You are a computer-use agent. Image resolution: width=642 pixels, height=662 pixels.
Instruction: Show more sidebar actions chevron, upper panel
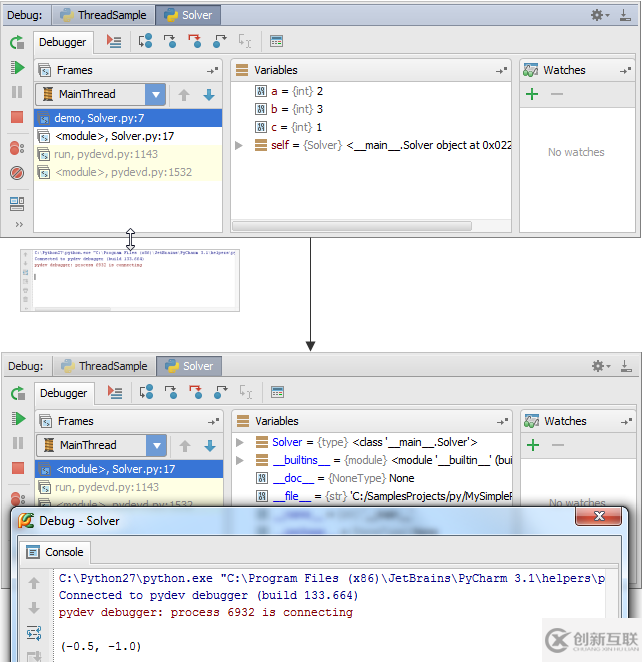point(19,224)
